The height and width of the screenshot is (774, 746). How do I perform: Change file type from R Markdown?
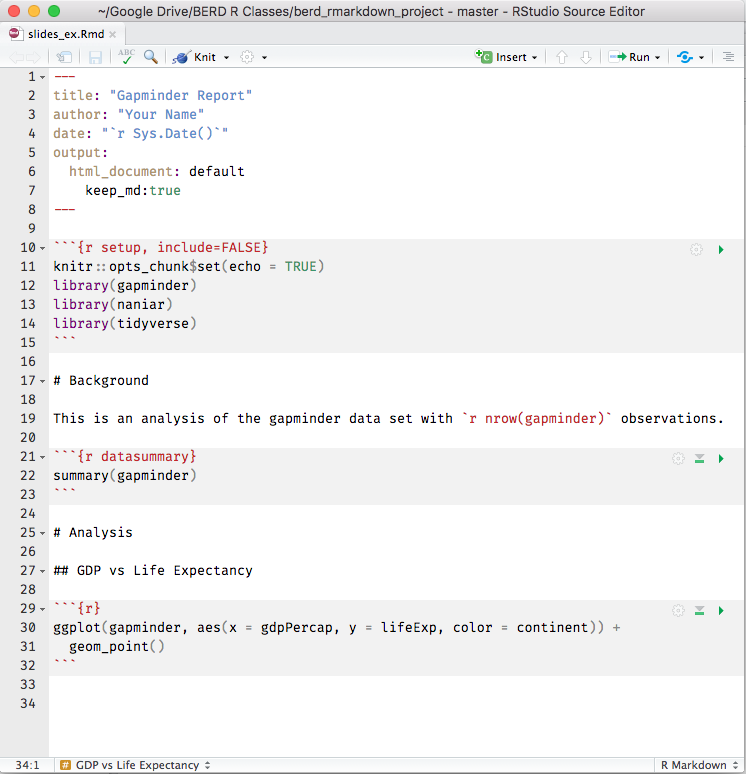point(699,765)
